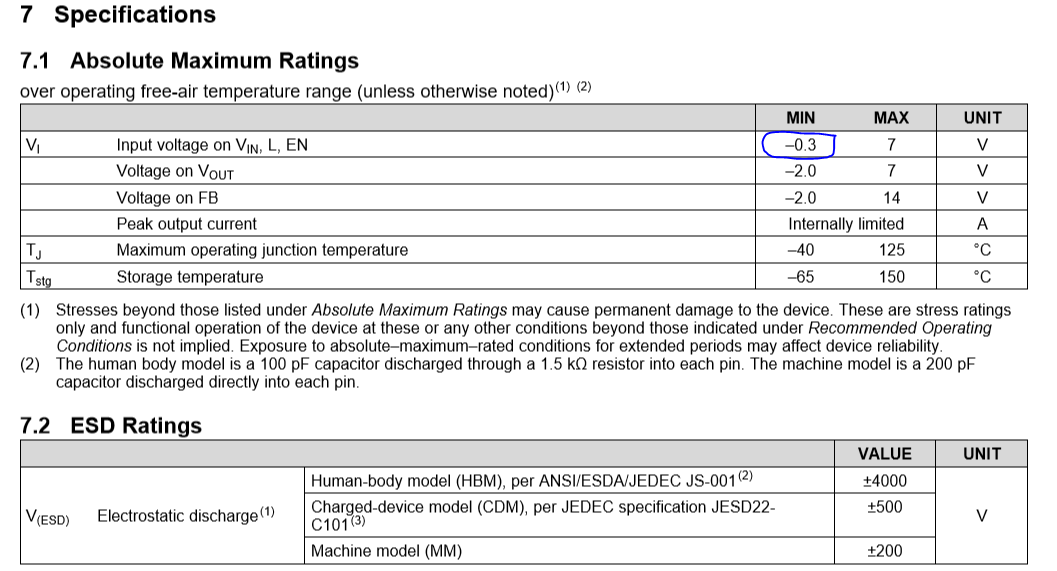Click the MIN column header
The image size is (1057, 571).
click(800, 118)
